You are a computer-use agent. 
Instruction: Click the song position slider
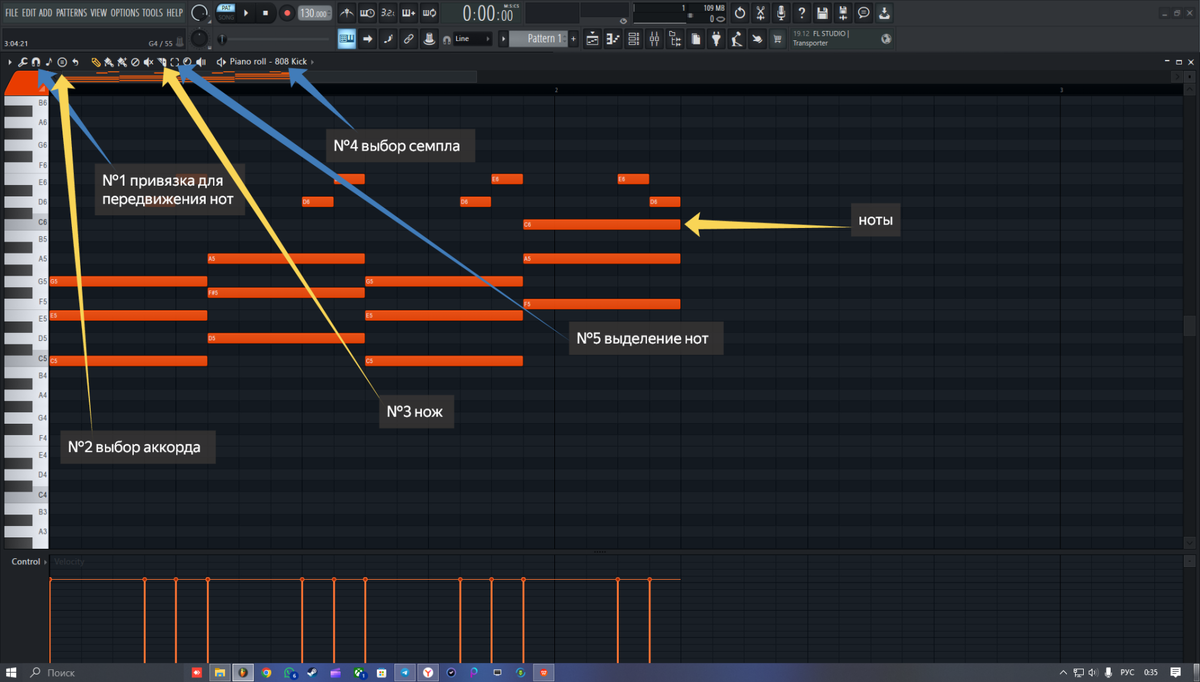[273, 39]
